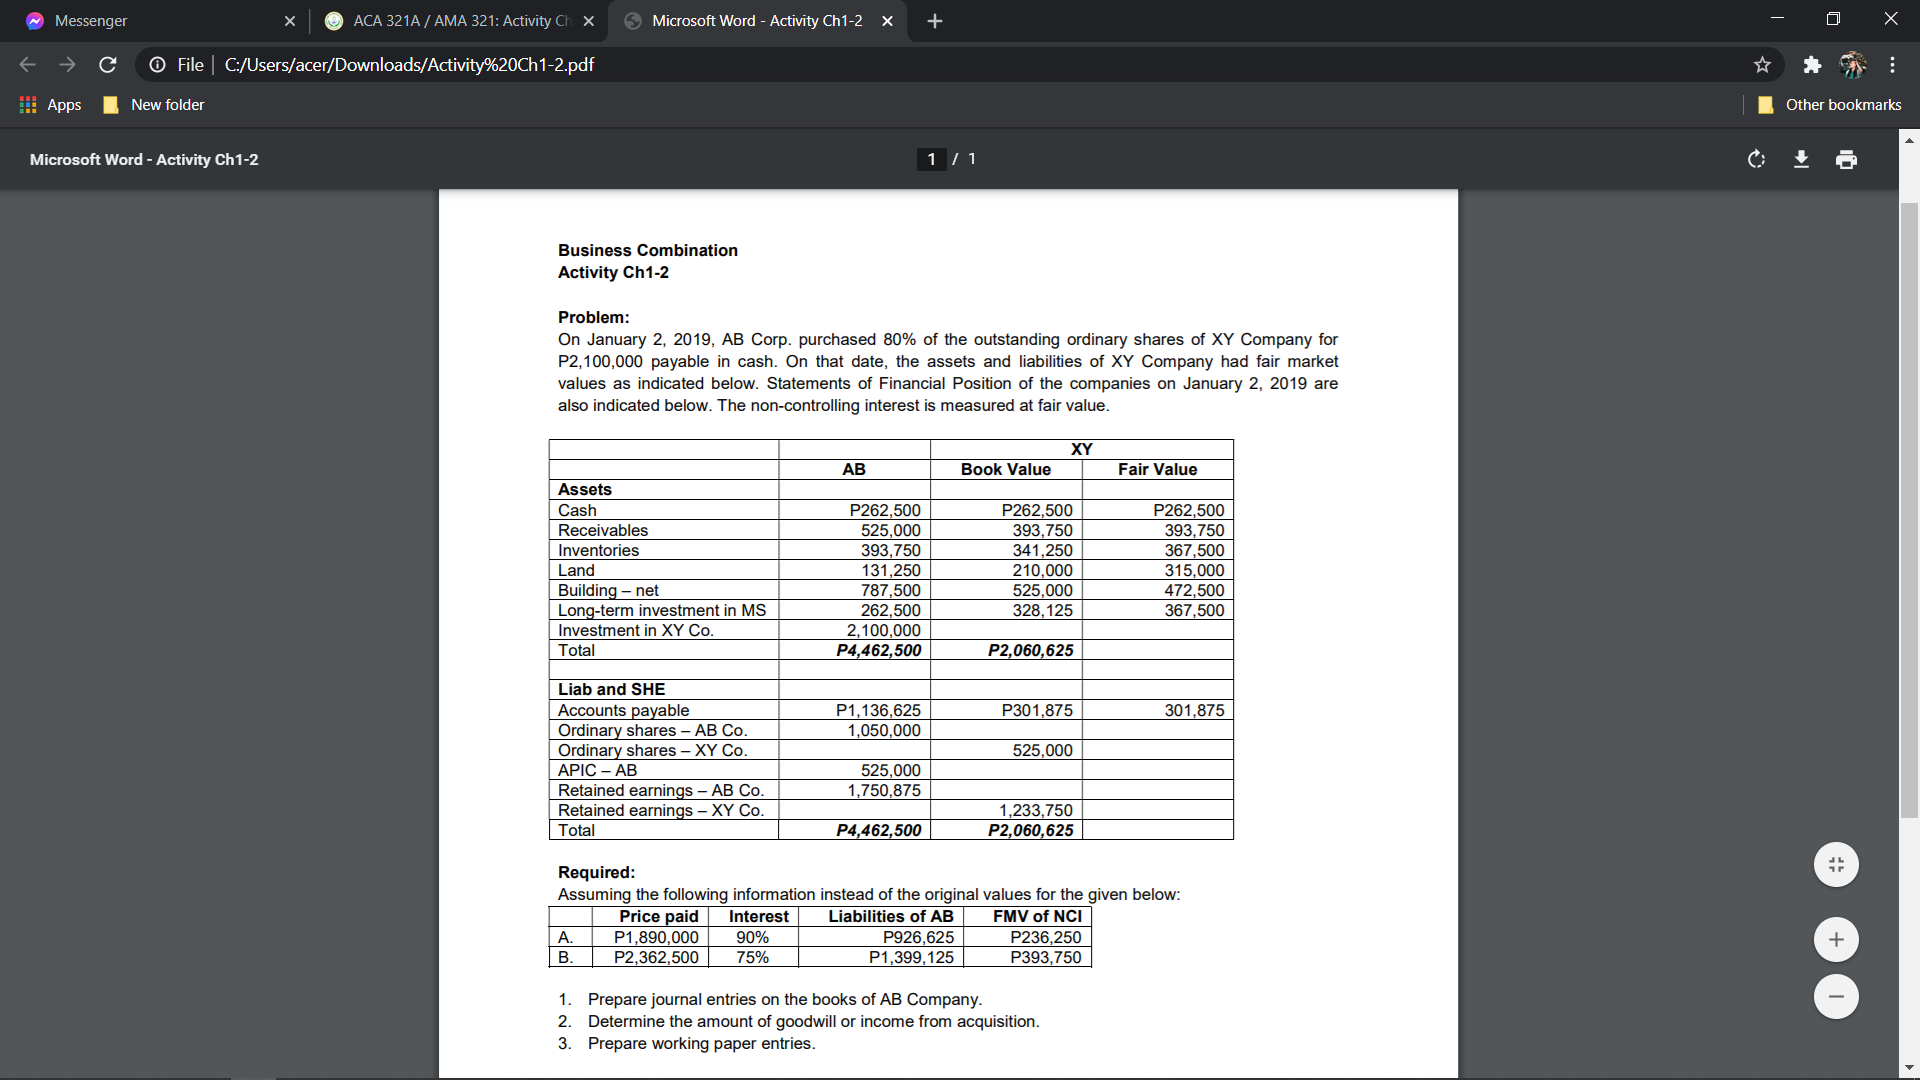Reload the current page
The image size is (1920, 1080).
coord(107,64)
